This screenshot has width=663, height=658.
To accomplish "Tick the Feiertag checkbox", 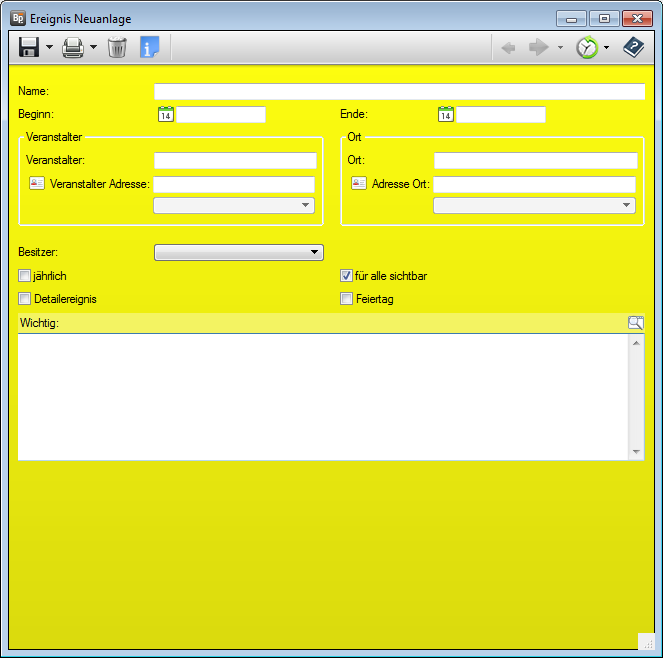I will (347, 298).
